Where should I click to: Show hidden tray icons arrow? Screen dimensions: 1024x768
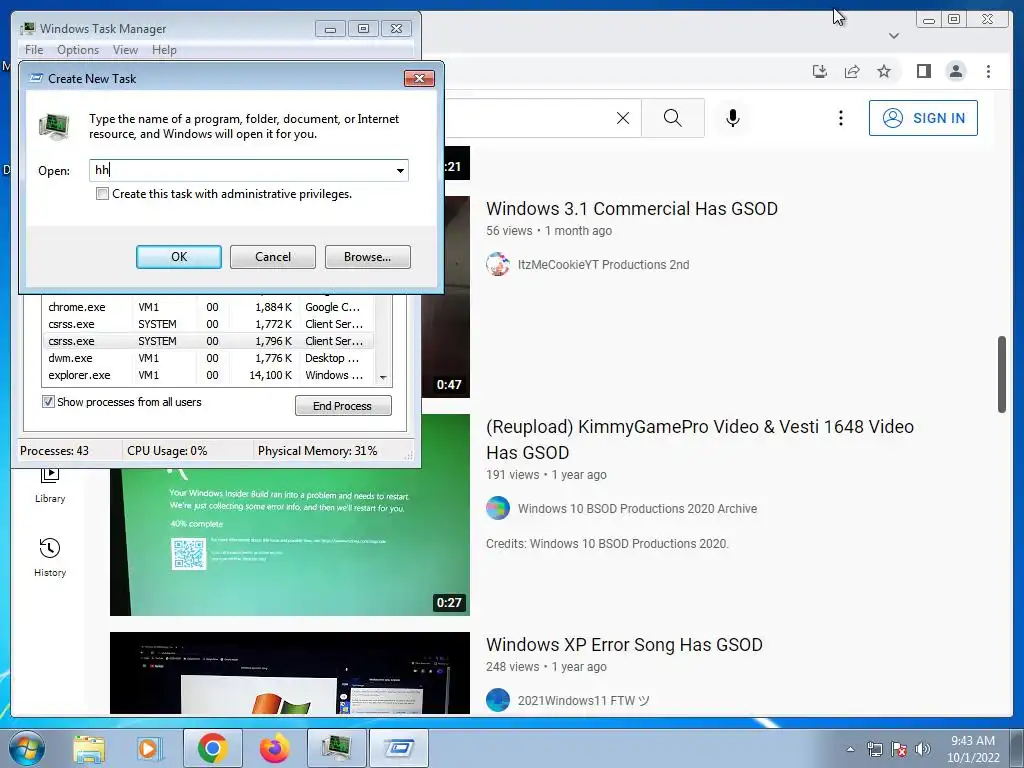coord(850,749)
